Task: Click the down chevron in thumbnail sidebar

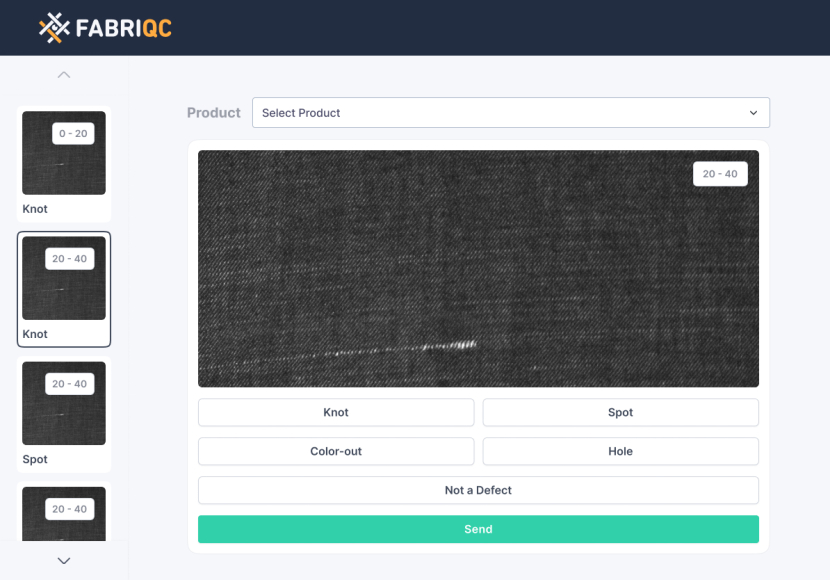Action: pos(64,560)
